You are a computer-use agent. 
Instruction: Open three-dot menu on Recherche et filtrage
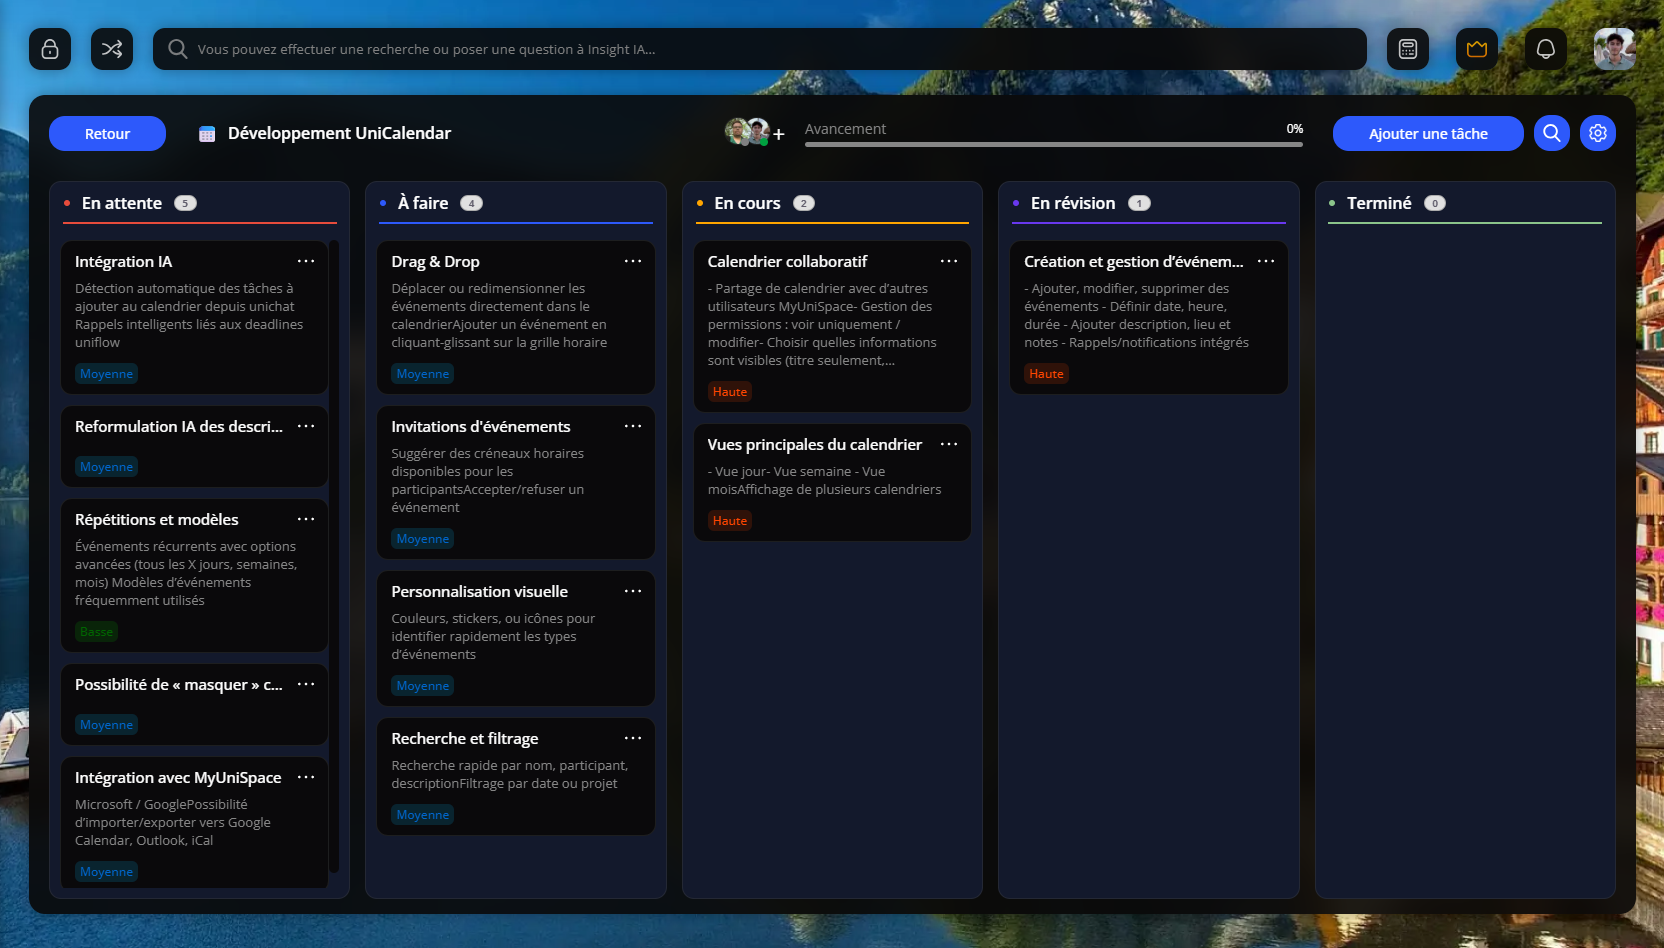pyautogui.click(x=633, y=738)
